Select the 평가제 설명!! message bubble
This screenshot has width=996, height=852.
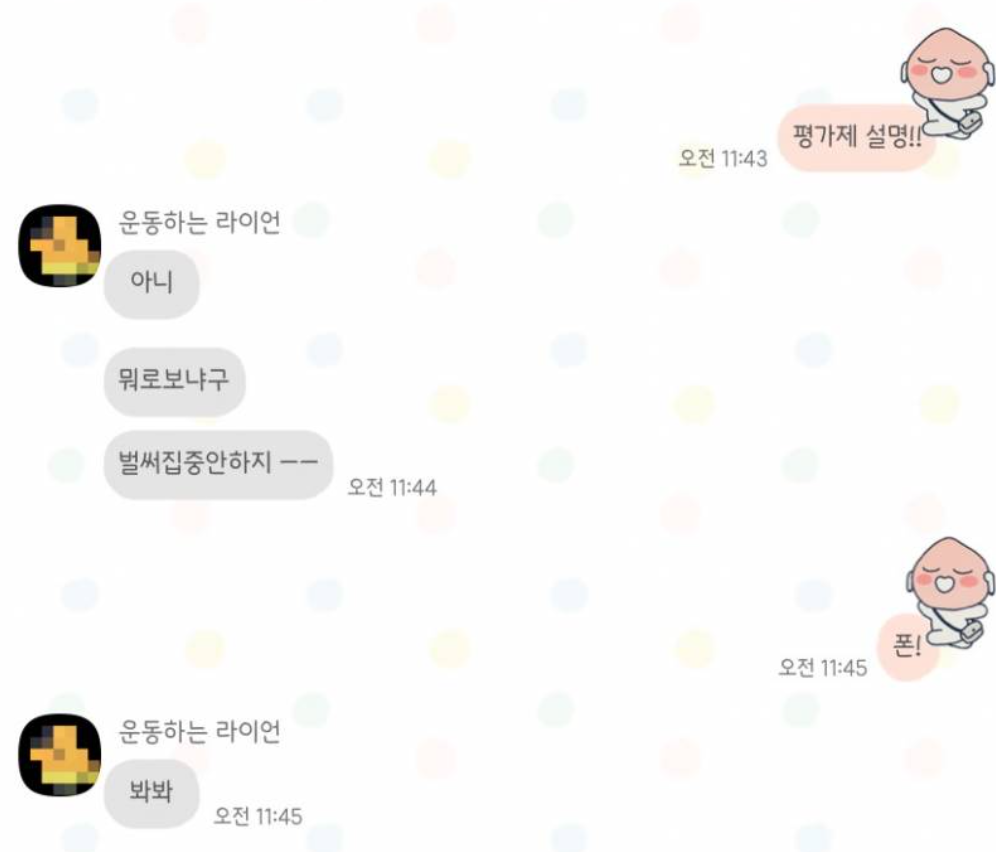(857, 138)
